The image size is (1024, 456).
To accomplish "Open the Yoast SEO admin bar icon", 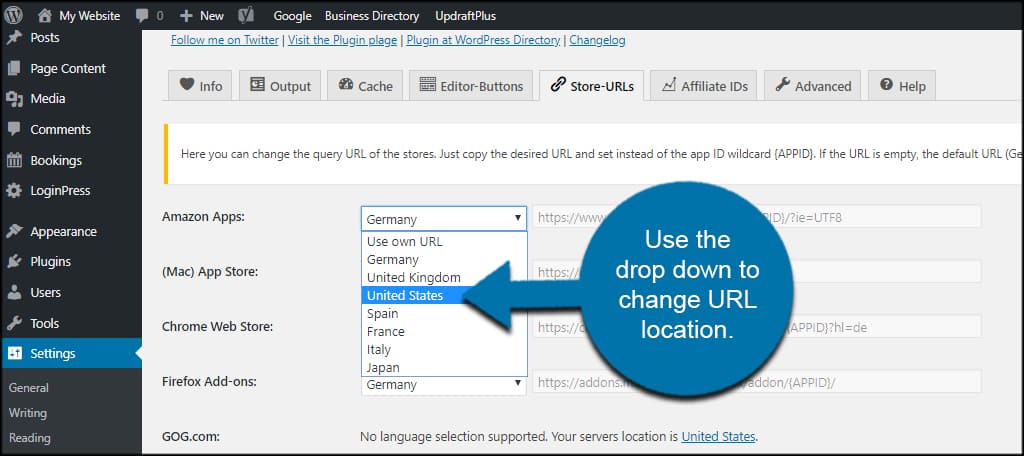I will (x=246, y=15).
